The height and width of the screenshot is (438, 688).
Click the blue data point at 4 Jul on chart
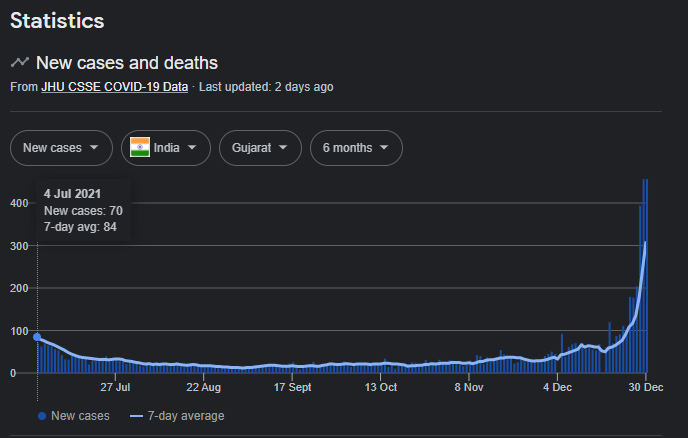[37, 337]
